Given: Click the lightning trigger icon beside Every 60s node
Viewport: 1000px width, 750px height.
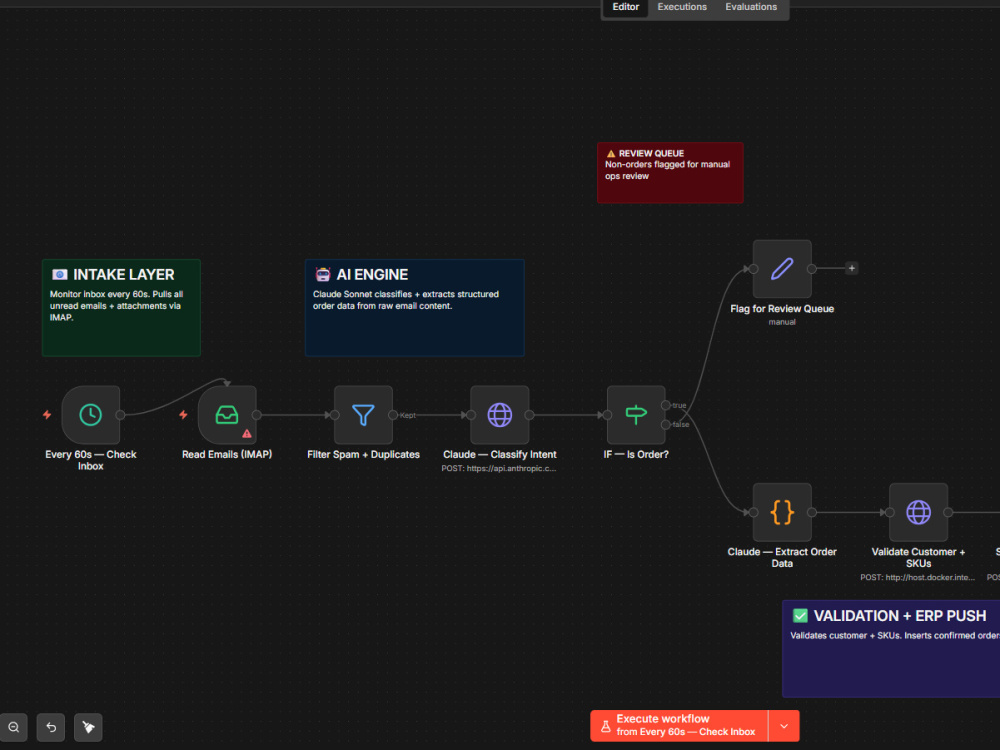Looking at the screenshot, I should [47, 415].
